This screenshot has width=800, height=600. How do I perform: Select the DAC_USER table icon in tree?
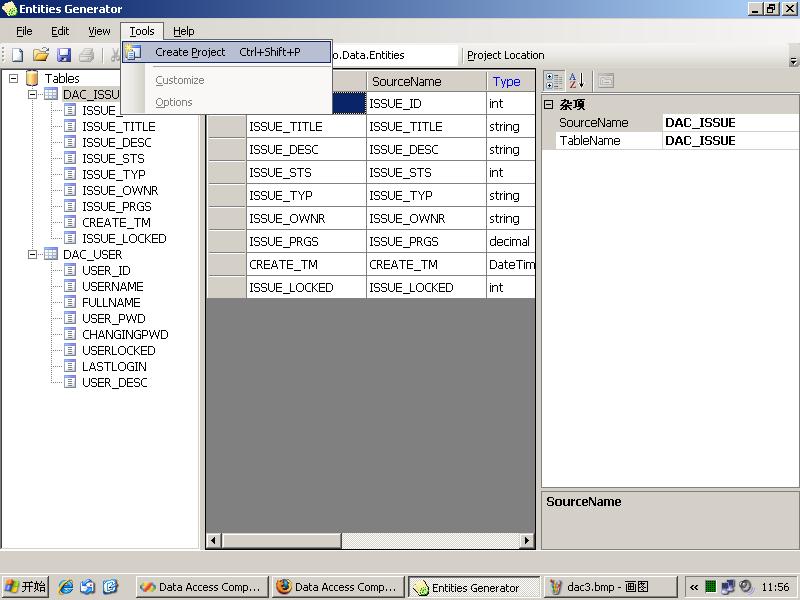pos(51,254)
